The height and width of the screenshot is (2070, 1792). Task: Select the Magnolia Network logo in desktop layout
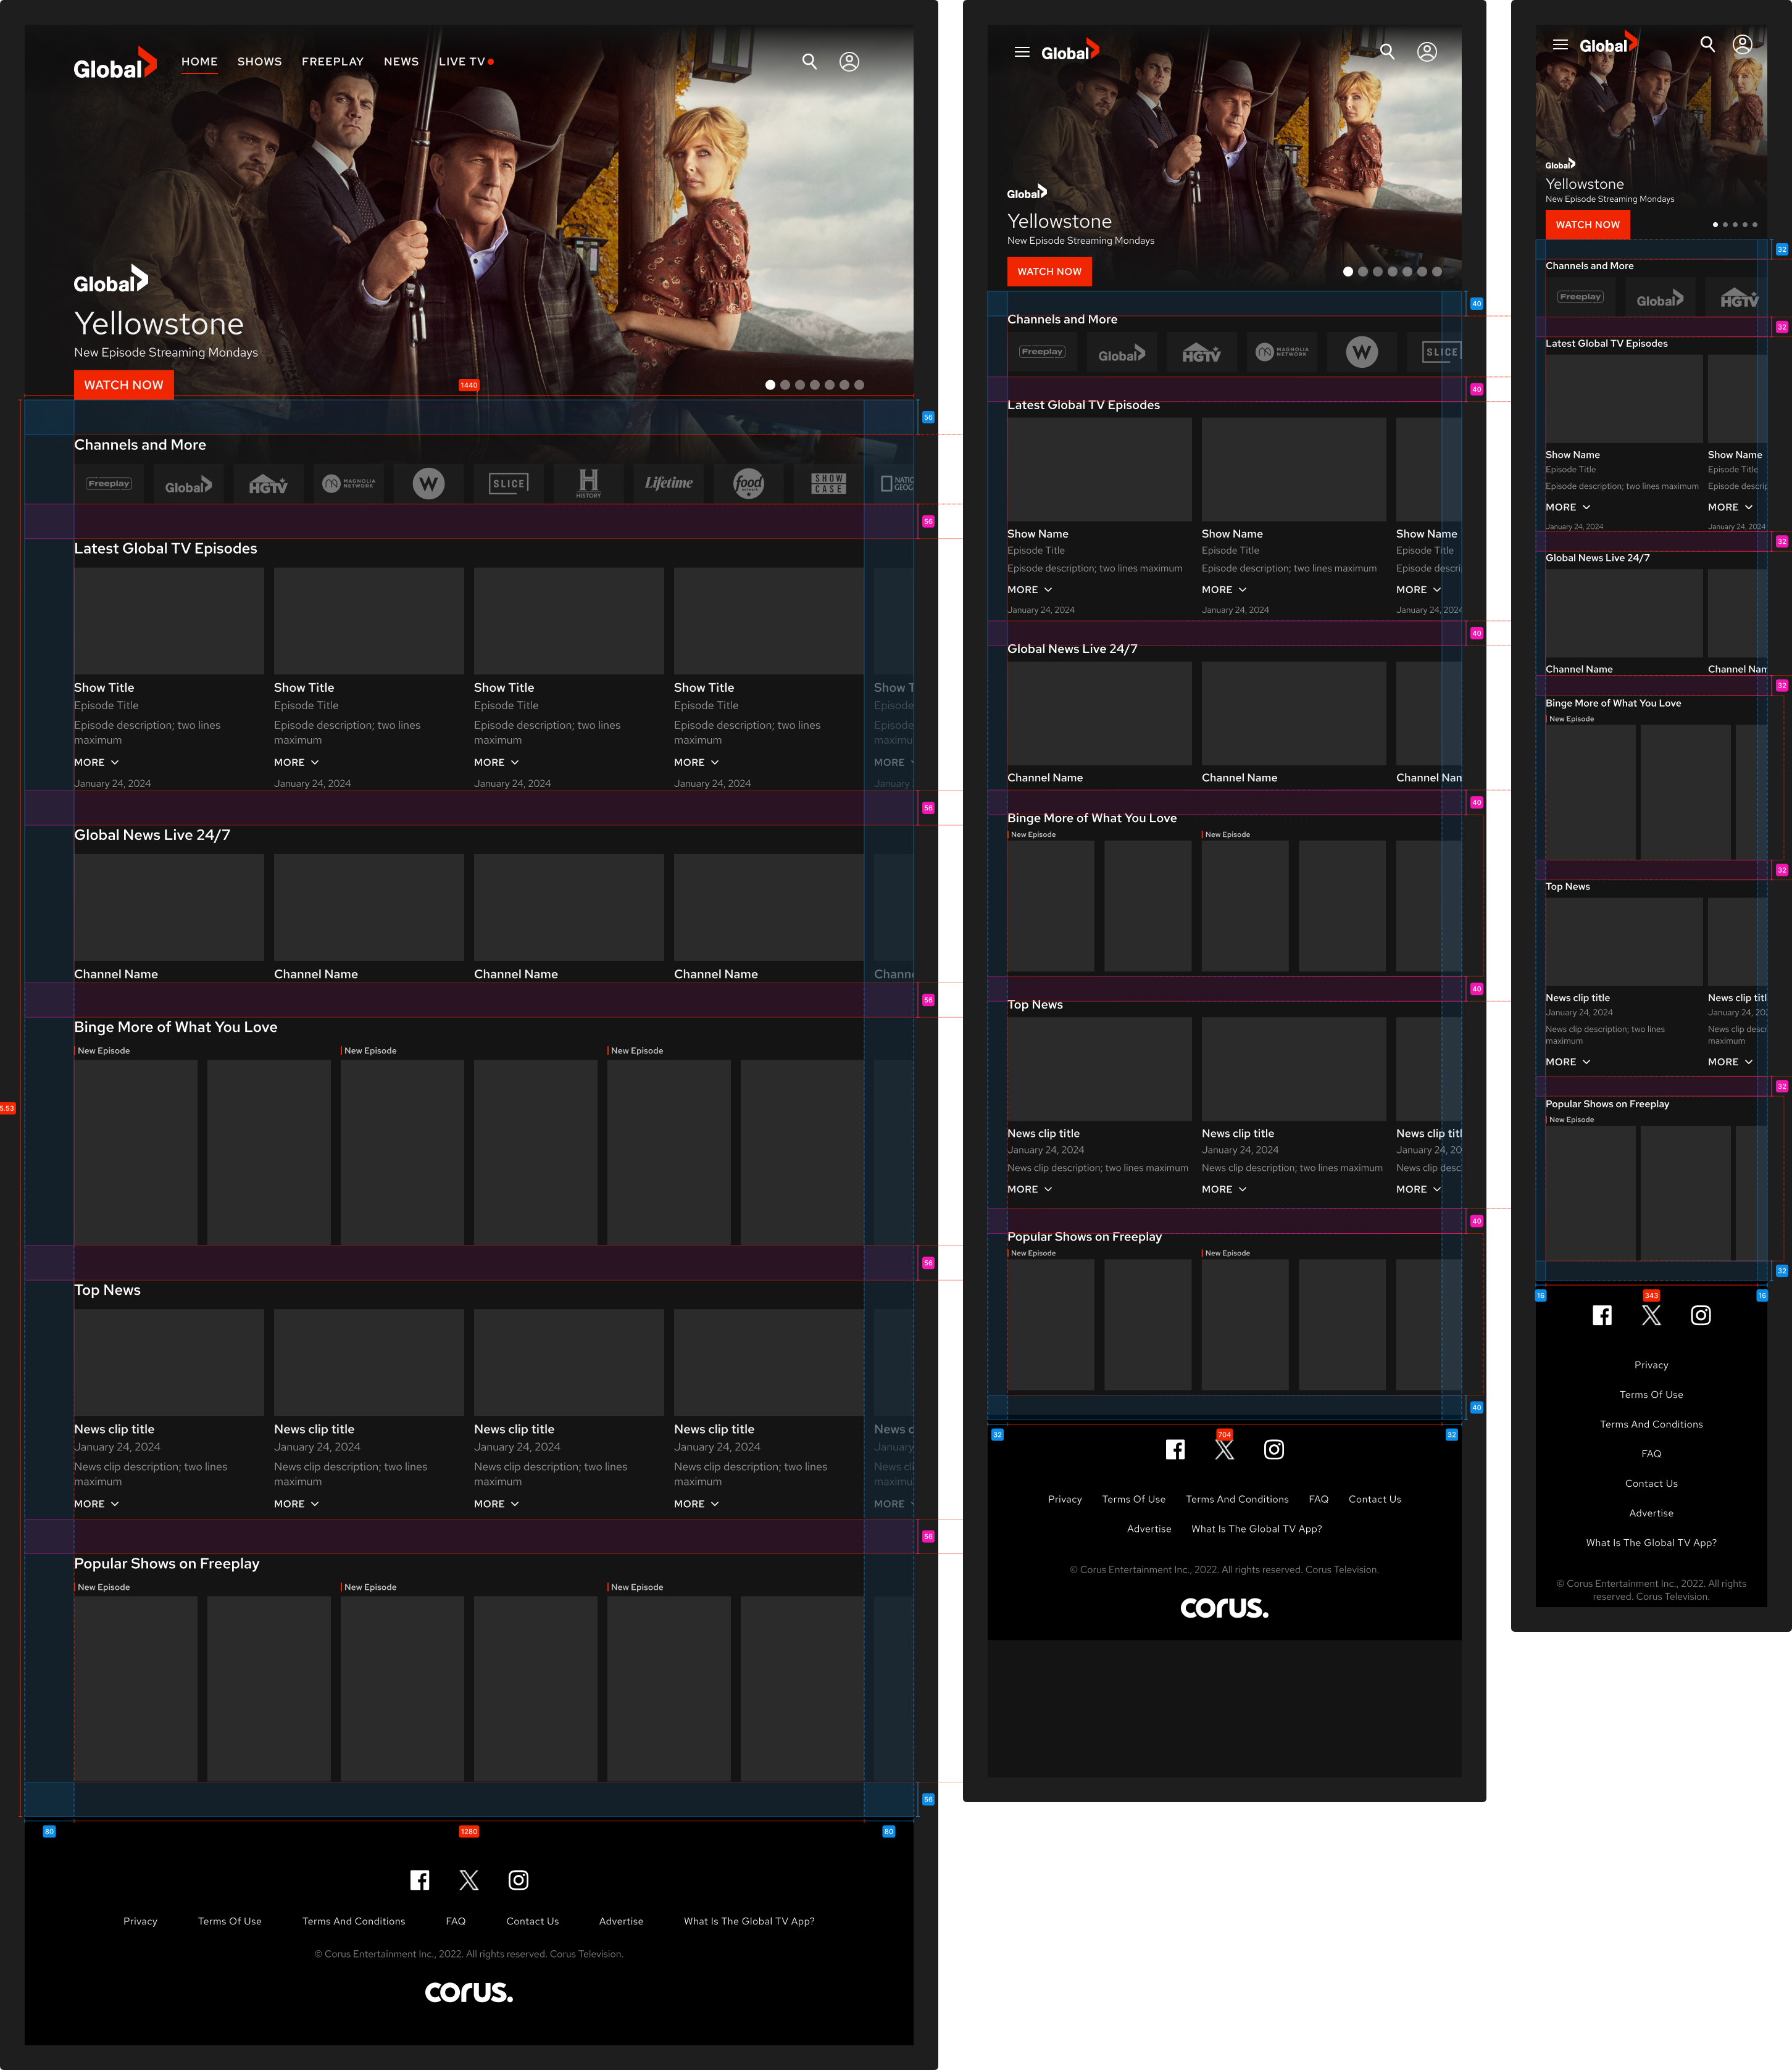[x=349, y=484]
